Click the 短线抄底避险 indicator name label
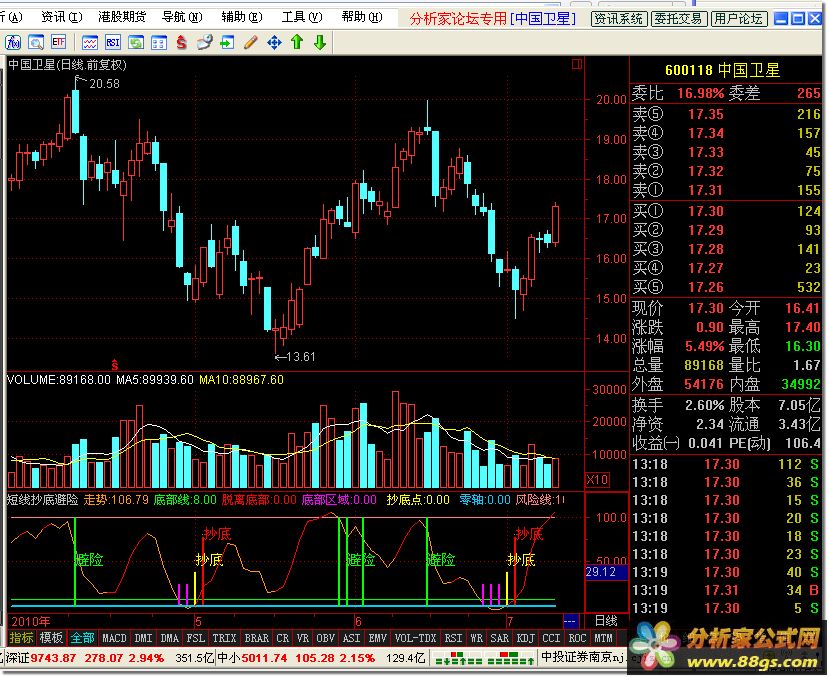829x677 pixels. point(42,500)
